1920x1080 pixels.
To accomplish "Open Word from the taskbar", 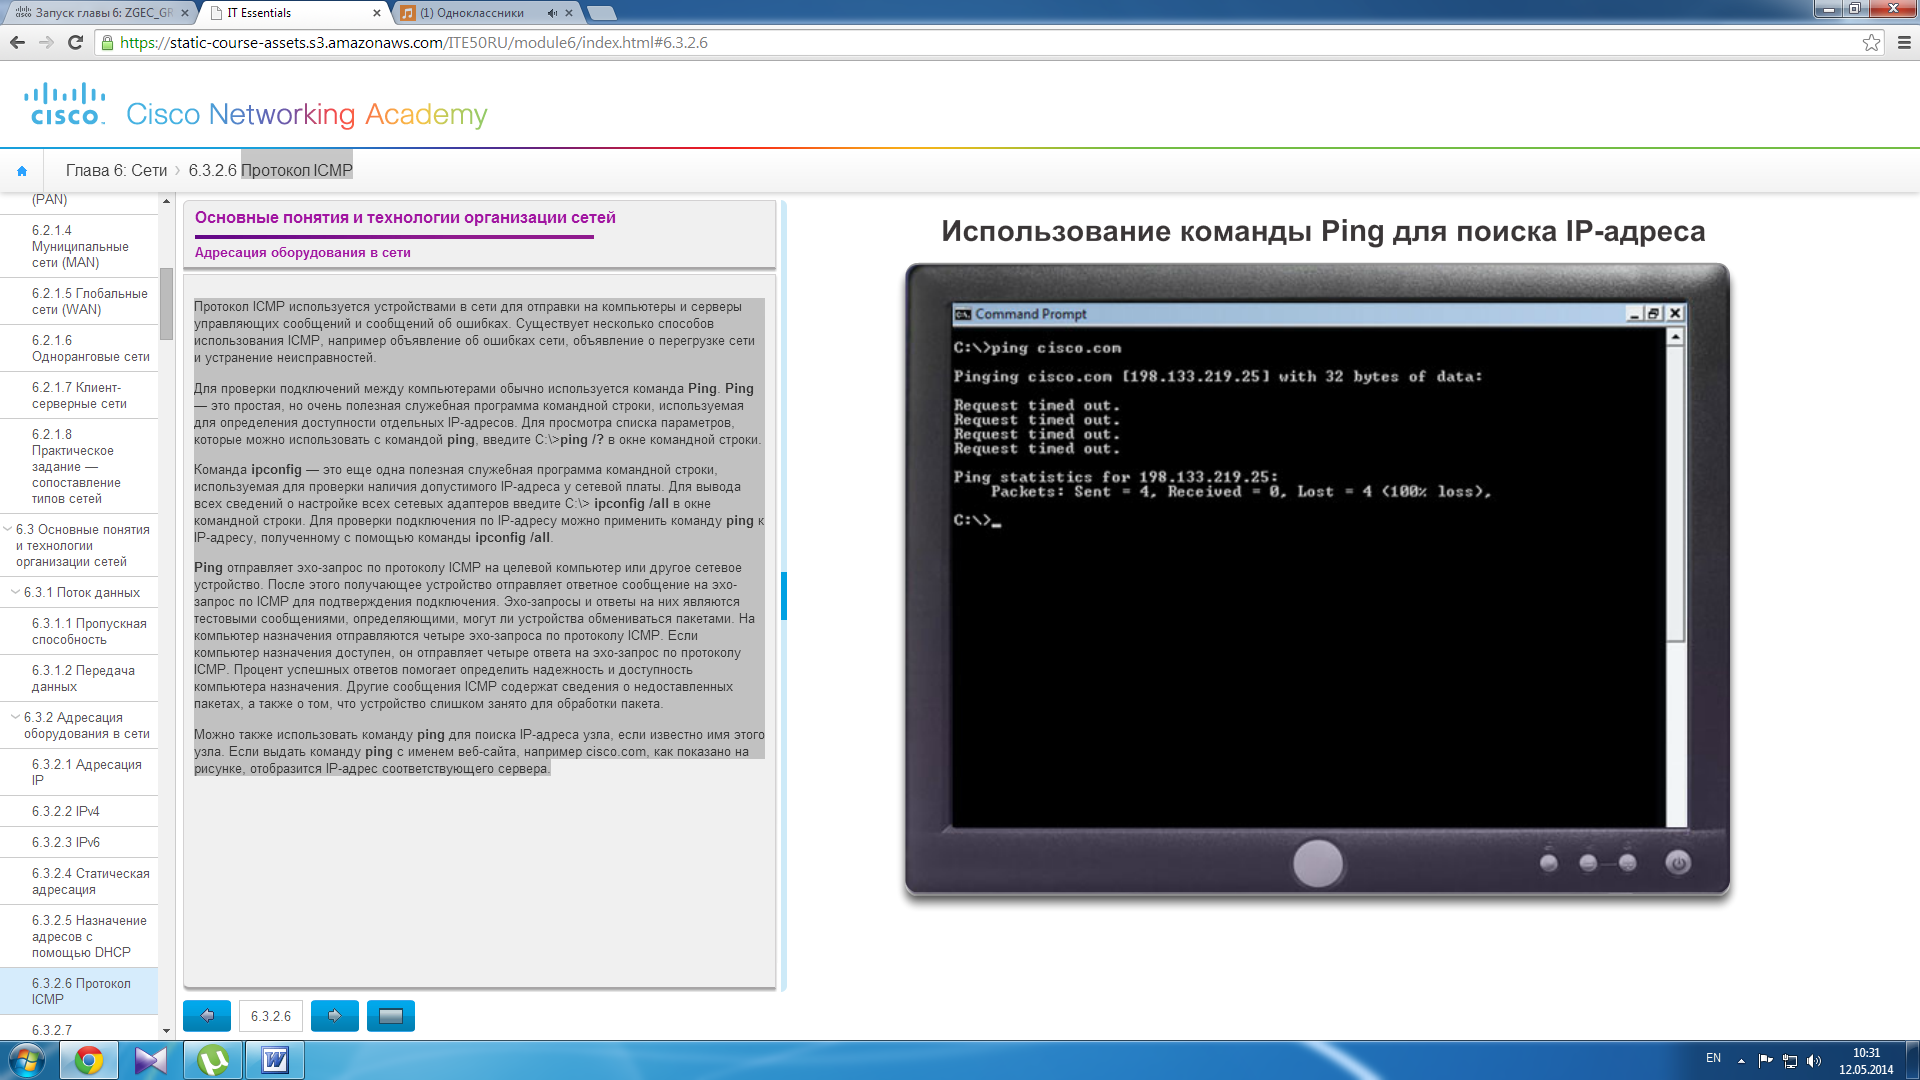I will pos(275,1060).
